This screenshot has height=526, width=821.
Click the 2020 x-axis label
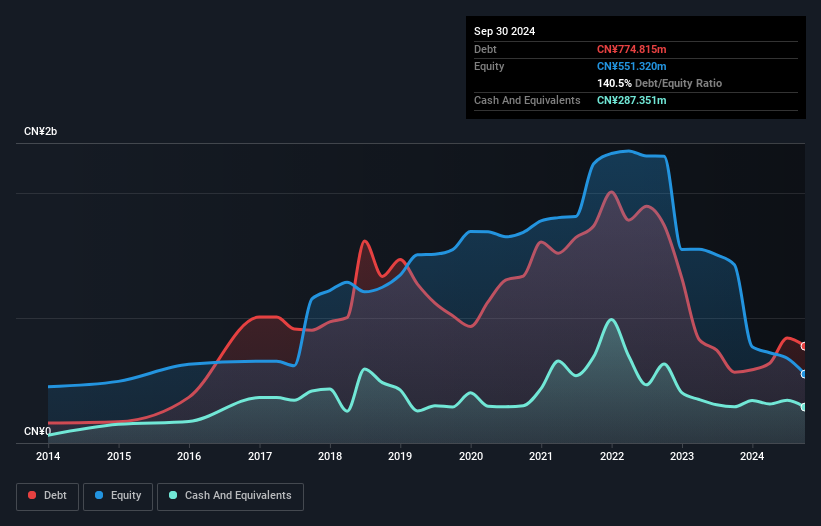tap(471, 456)
